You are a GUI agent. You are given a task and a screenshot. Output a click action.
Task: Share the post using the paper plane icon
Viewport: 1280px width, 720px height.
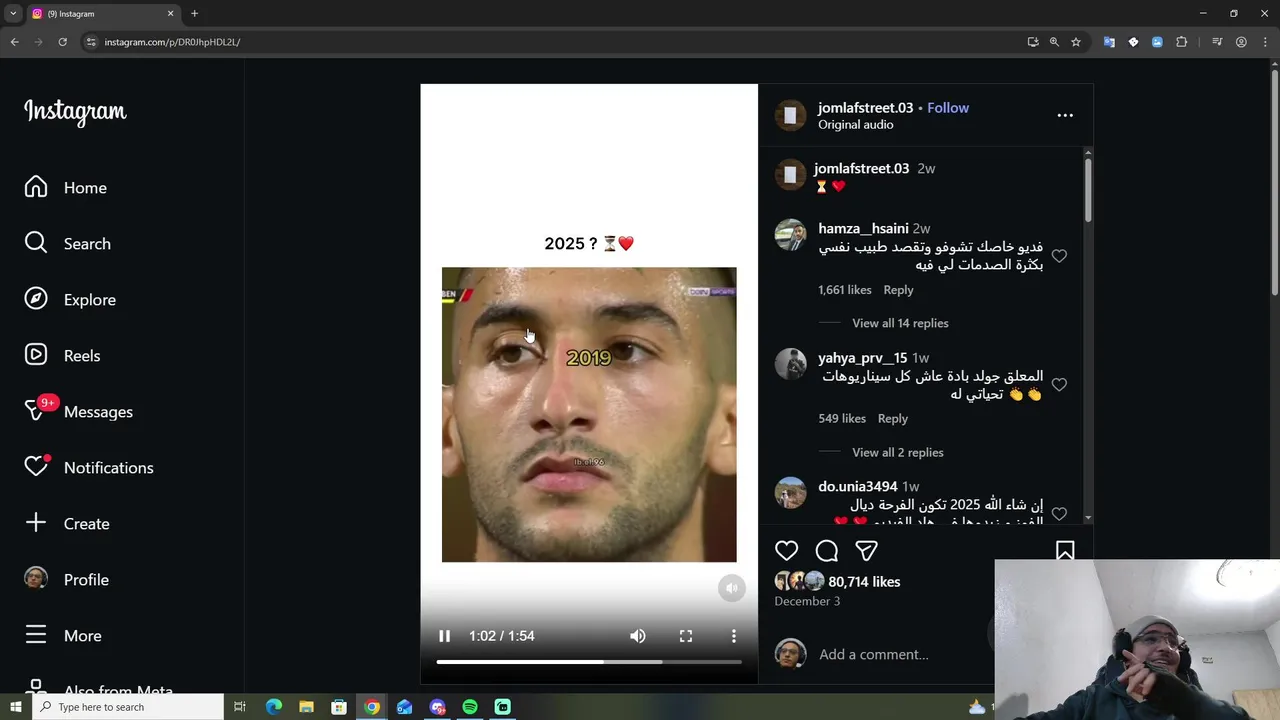tap(866, 551)
